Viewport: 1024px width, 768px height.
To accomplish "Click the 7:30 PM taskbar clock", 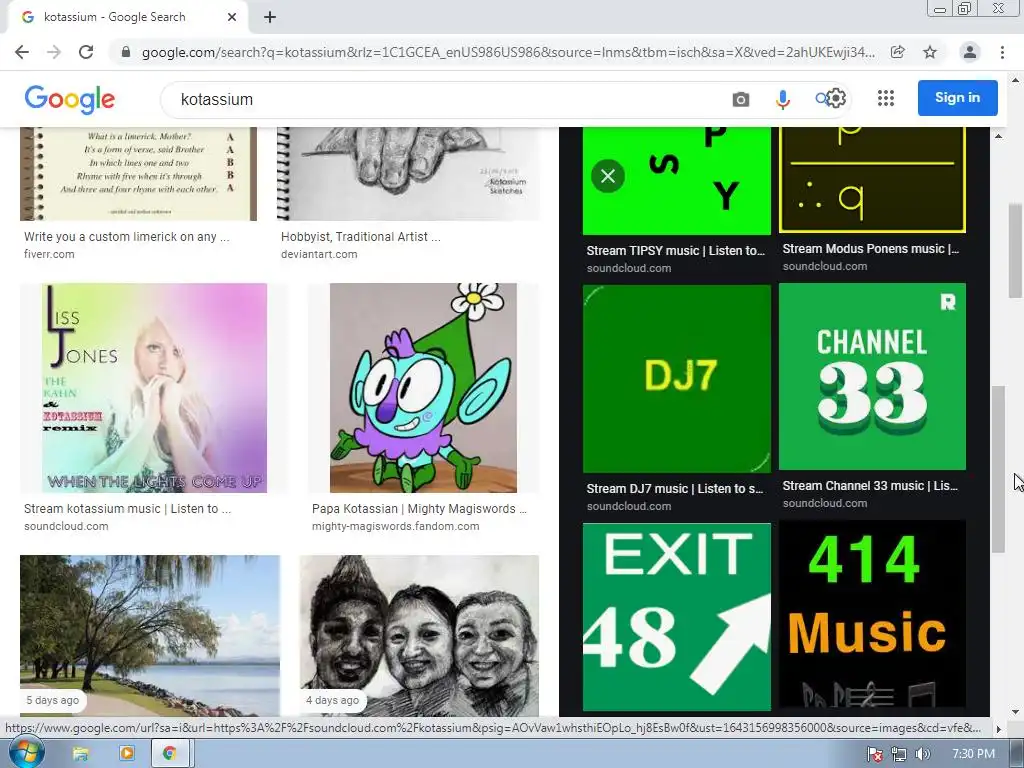I will pos(973,754).
